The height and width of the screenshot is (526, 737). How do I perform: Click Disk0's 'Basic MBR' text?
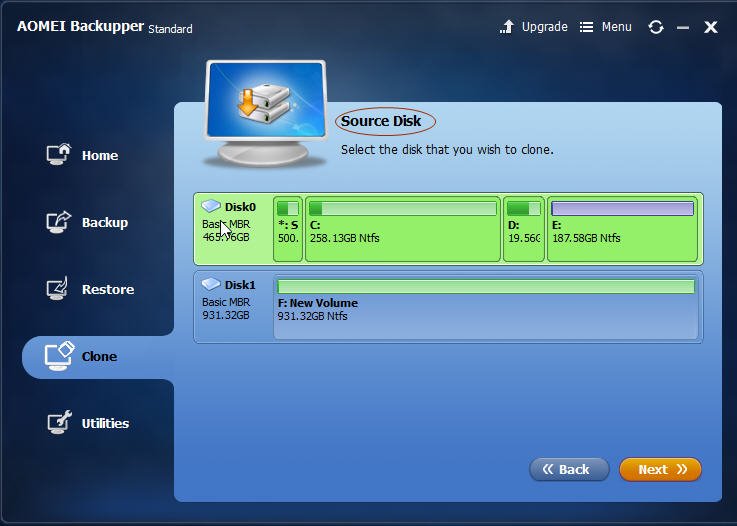point(226,224)
